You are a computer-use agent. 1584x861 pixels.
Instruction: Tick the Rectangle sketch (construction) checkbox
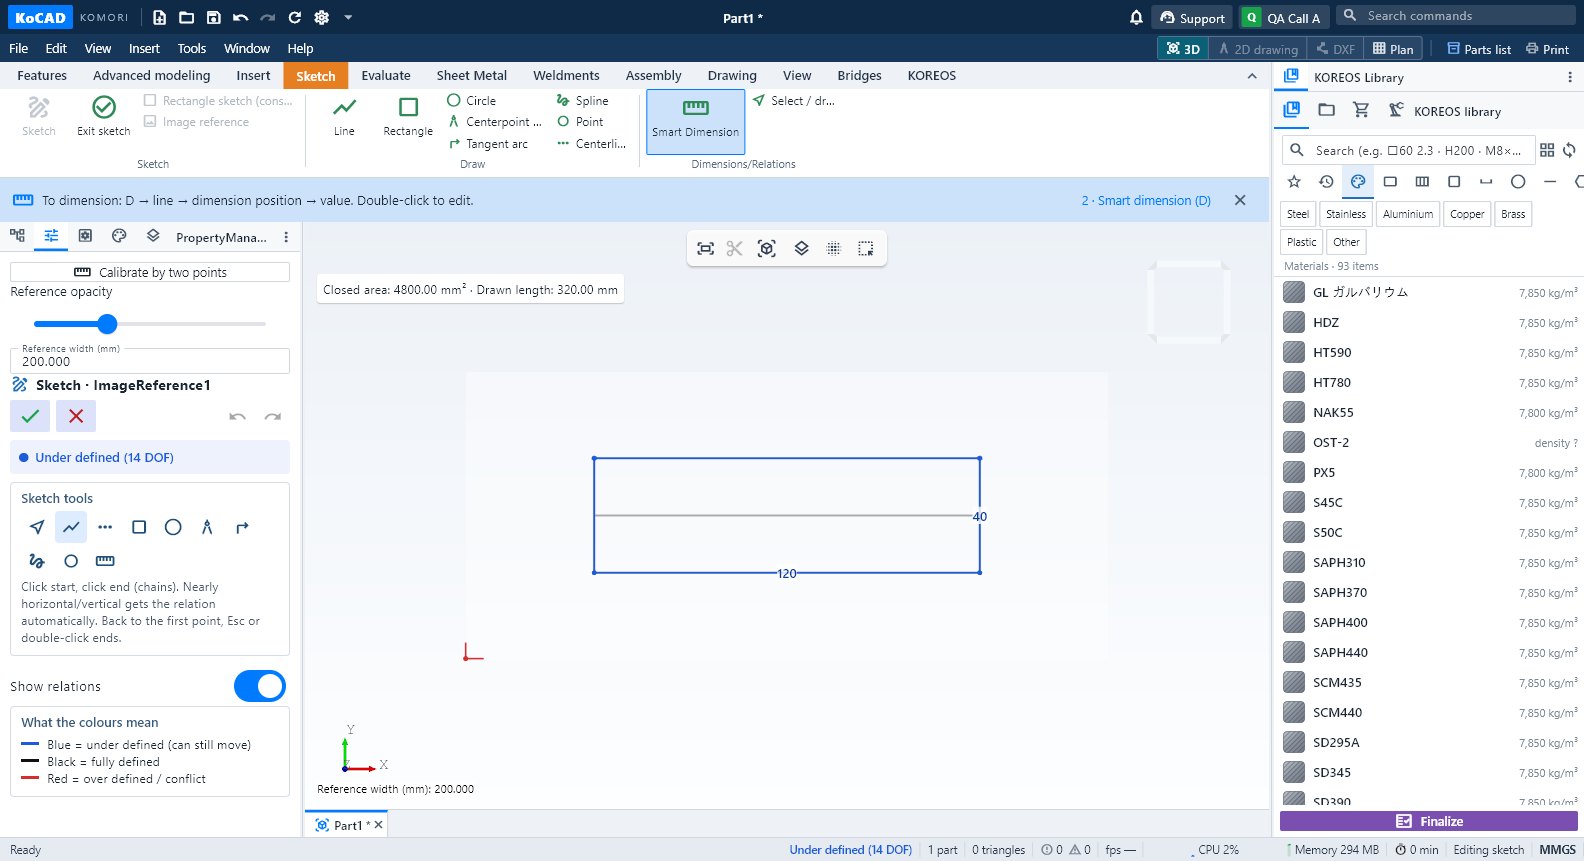coord(150,100)
